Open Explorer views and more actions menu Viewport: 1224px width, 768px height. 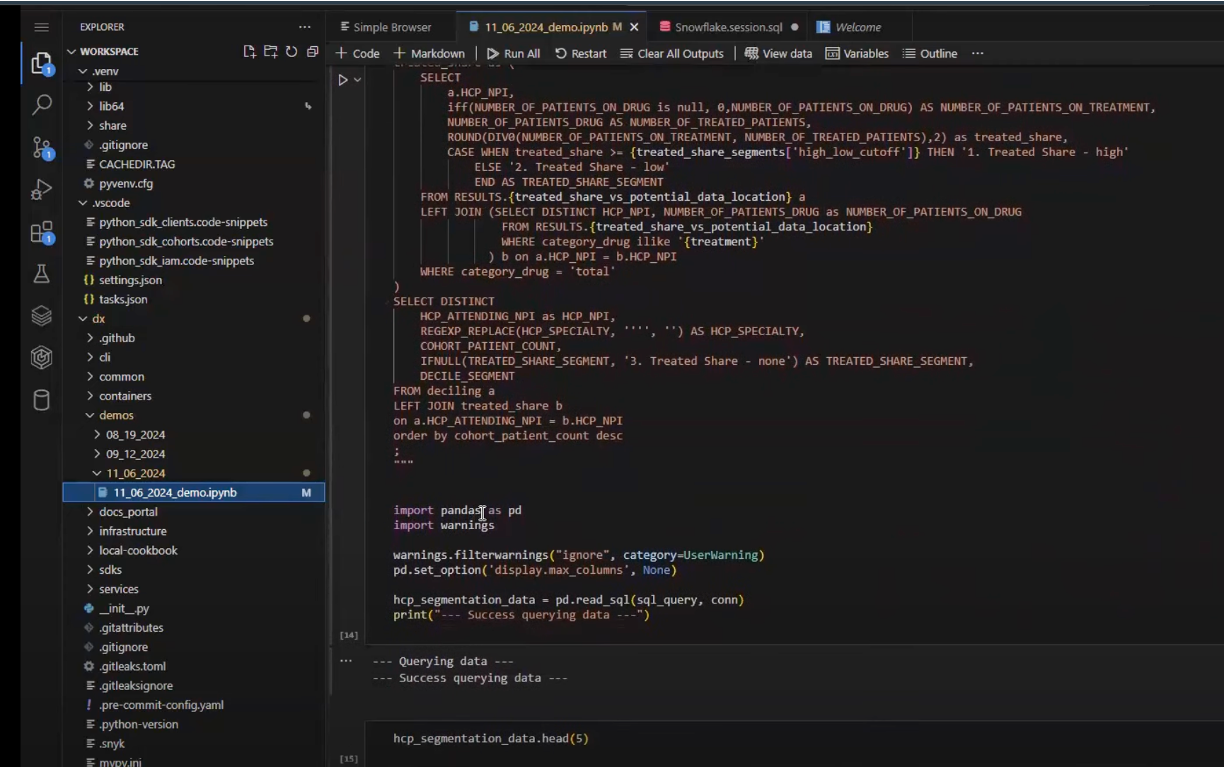(304, 27)
